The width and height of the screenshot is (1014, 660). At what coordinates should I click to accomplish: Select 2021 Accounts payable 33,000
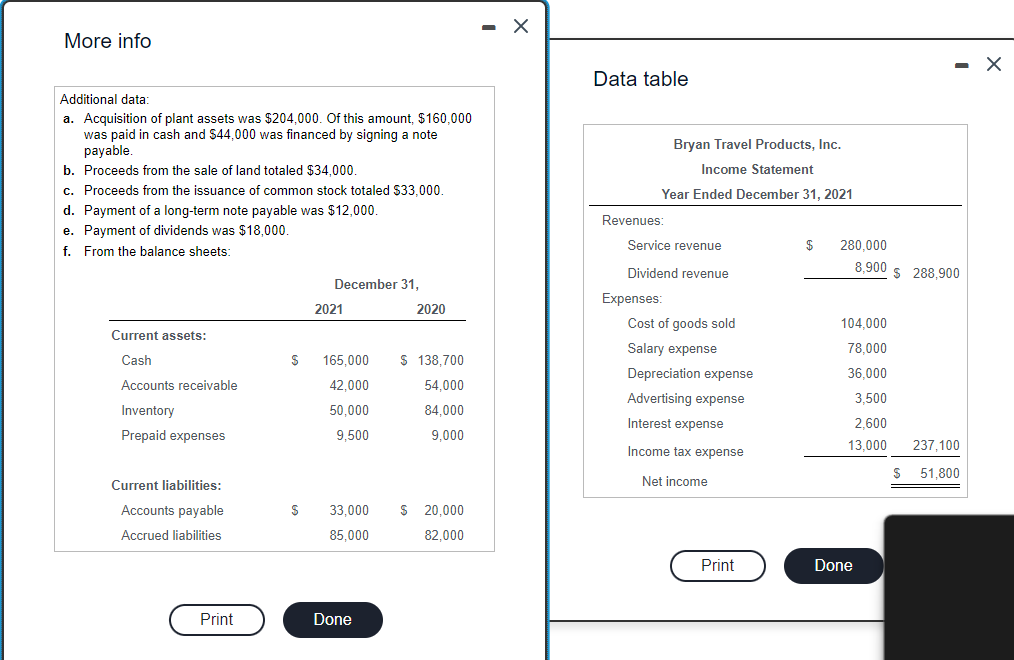point(349,511)
